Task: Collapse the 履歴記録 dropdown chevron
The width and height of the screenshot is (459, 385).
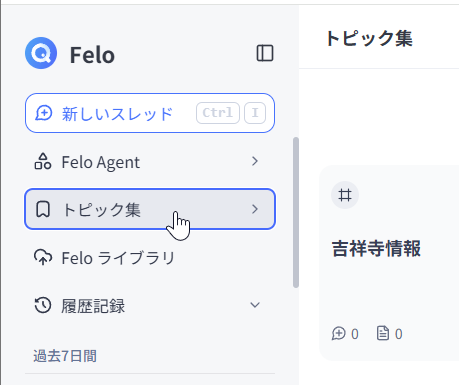Action: pyautogui.click(x=255, y=305)
